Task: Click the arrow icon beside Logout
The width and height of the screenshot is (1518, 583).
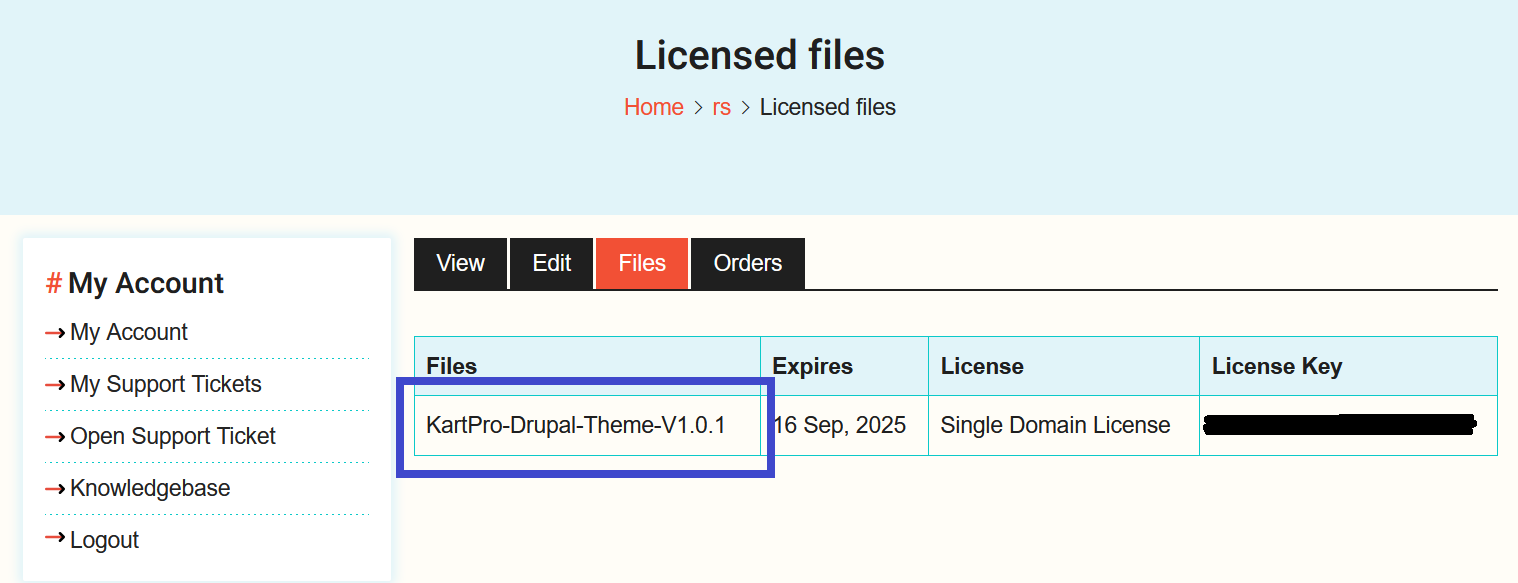Action: tap(55, 540)
